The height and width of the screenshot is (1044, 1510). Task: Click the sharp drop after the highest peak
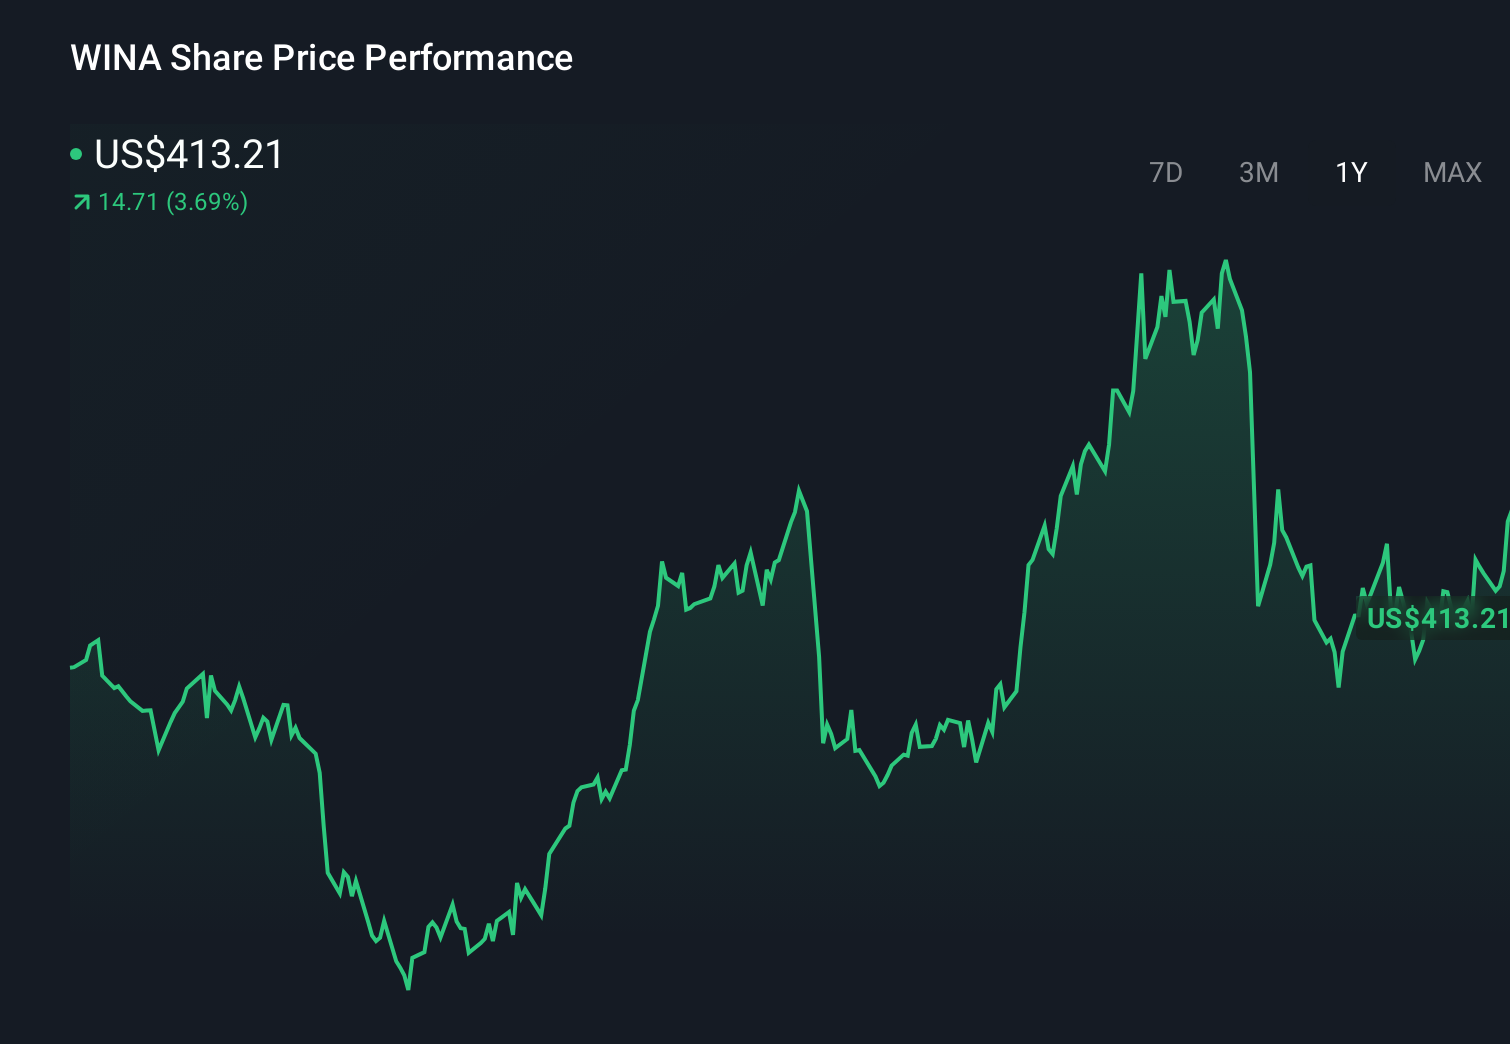point(1250,450)
